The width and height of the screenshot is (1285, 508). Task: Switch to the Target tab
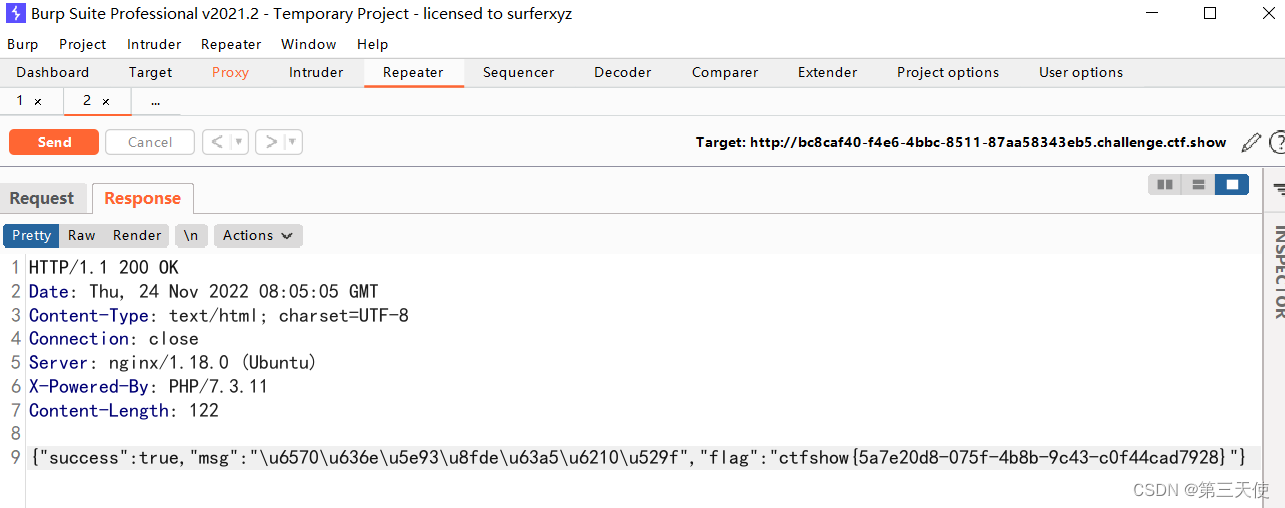point(151,72)
